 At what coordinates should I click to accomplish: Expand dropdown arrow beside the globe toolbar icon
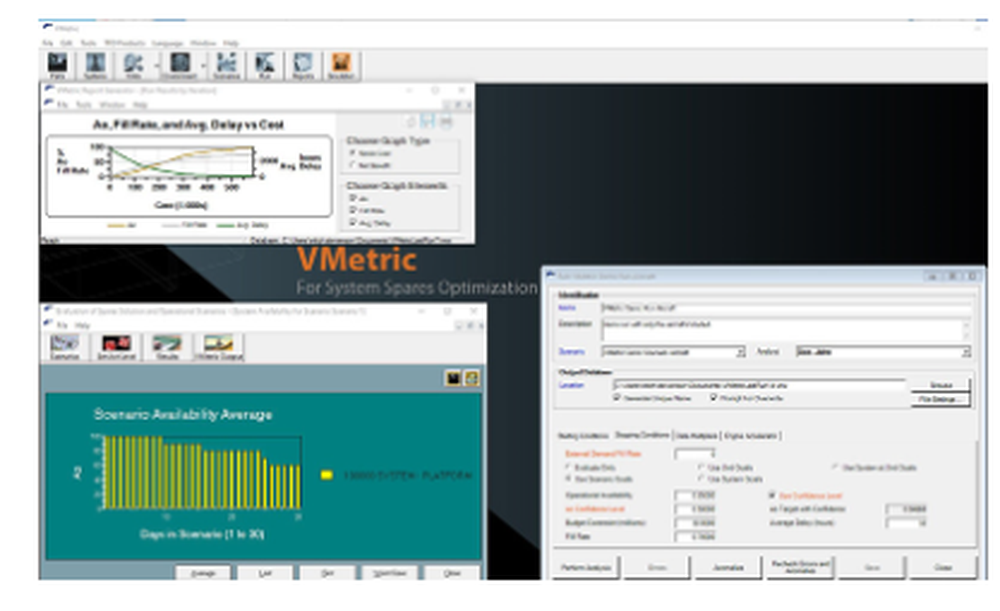pyautogui.click(x=203, y=65)
